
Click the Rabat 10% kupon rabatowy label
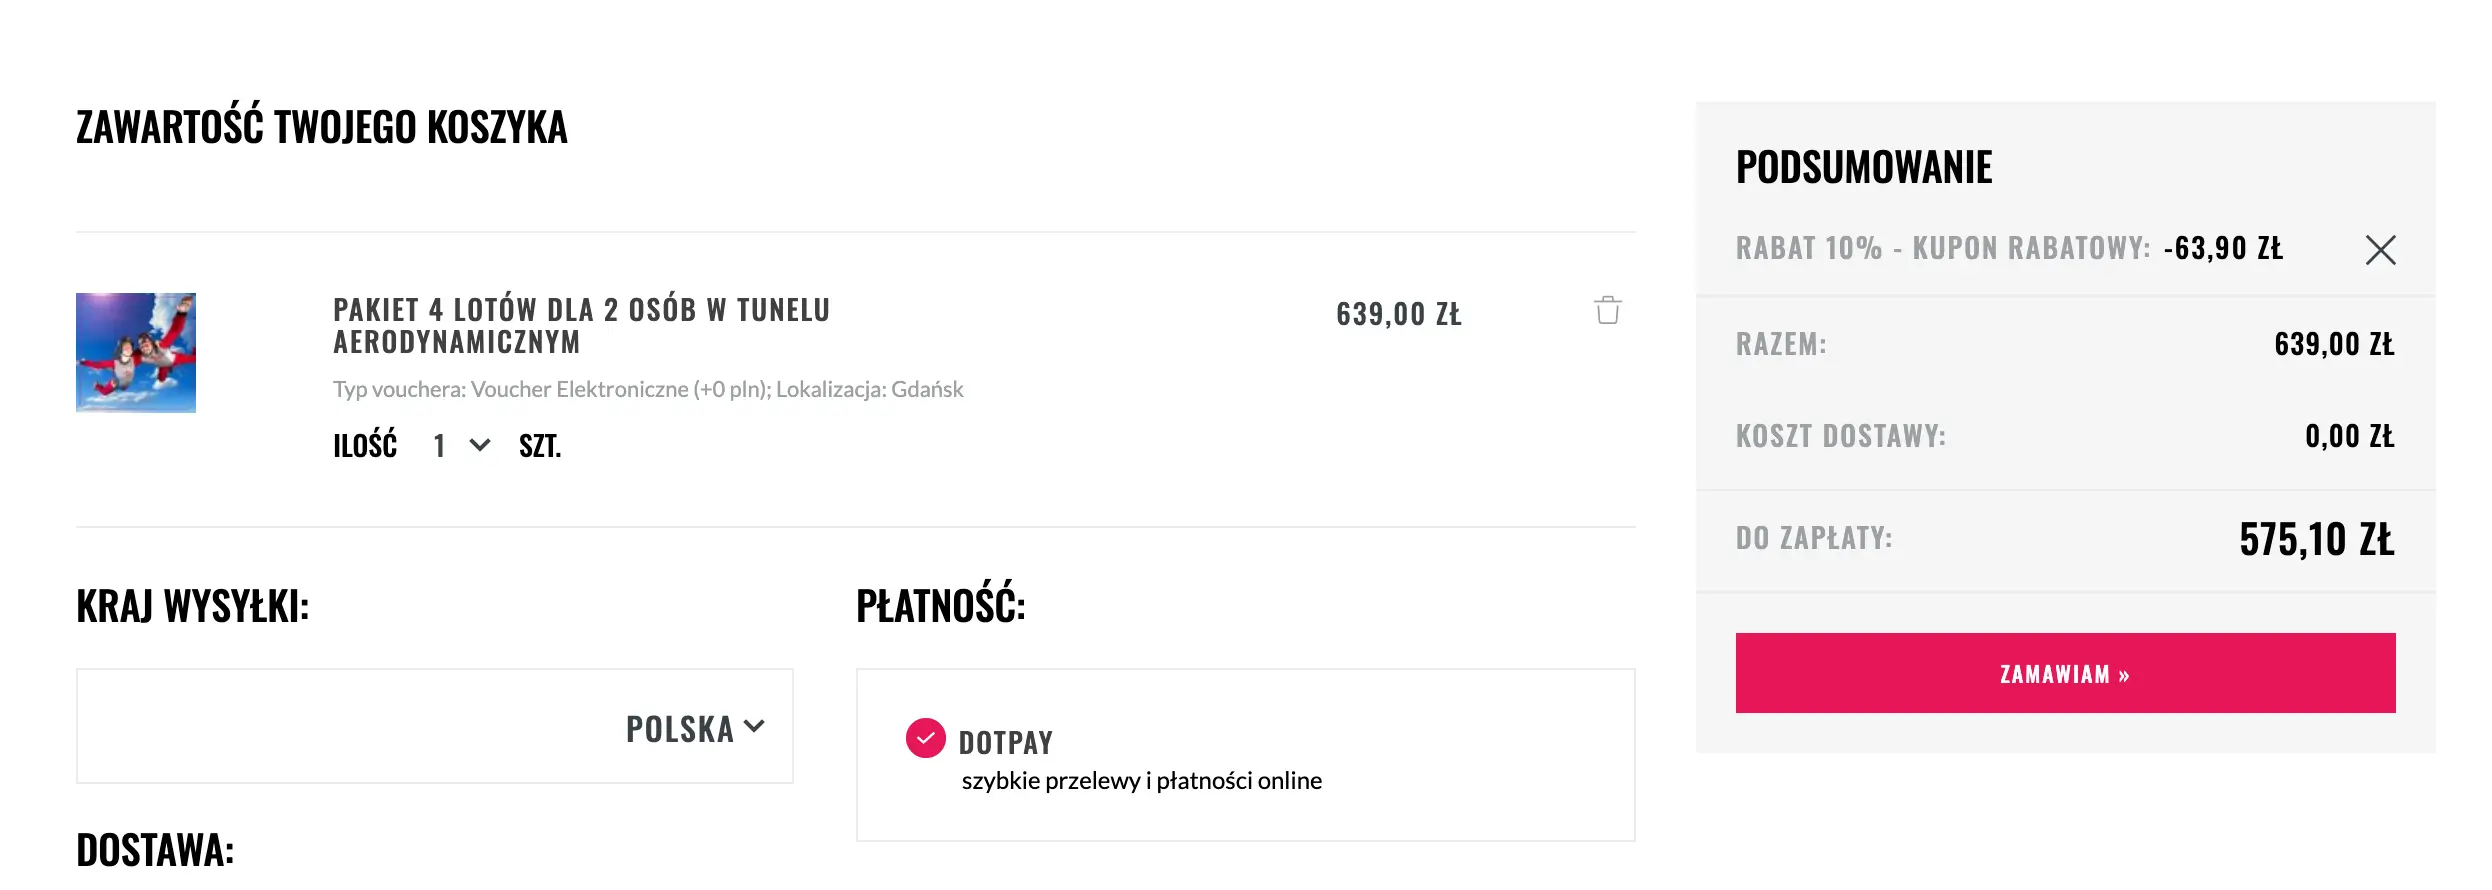tap(1942, 248)
